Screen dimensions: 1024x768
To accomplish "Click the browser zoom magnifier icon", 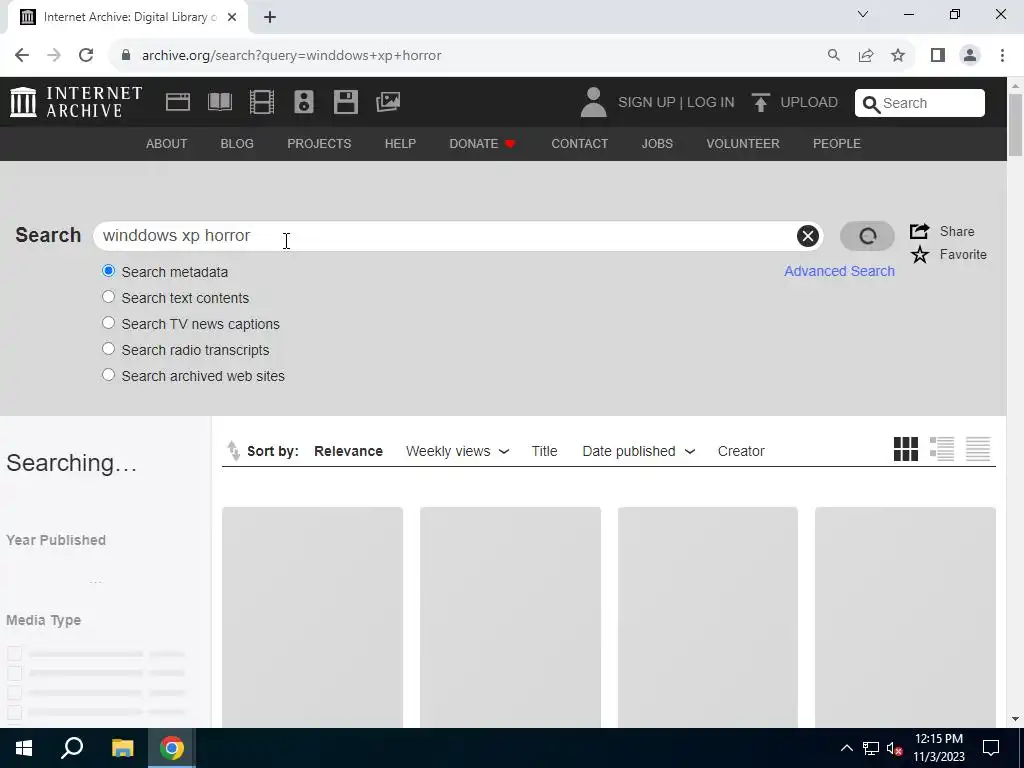I will pos(833,56).
